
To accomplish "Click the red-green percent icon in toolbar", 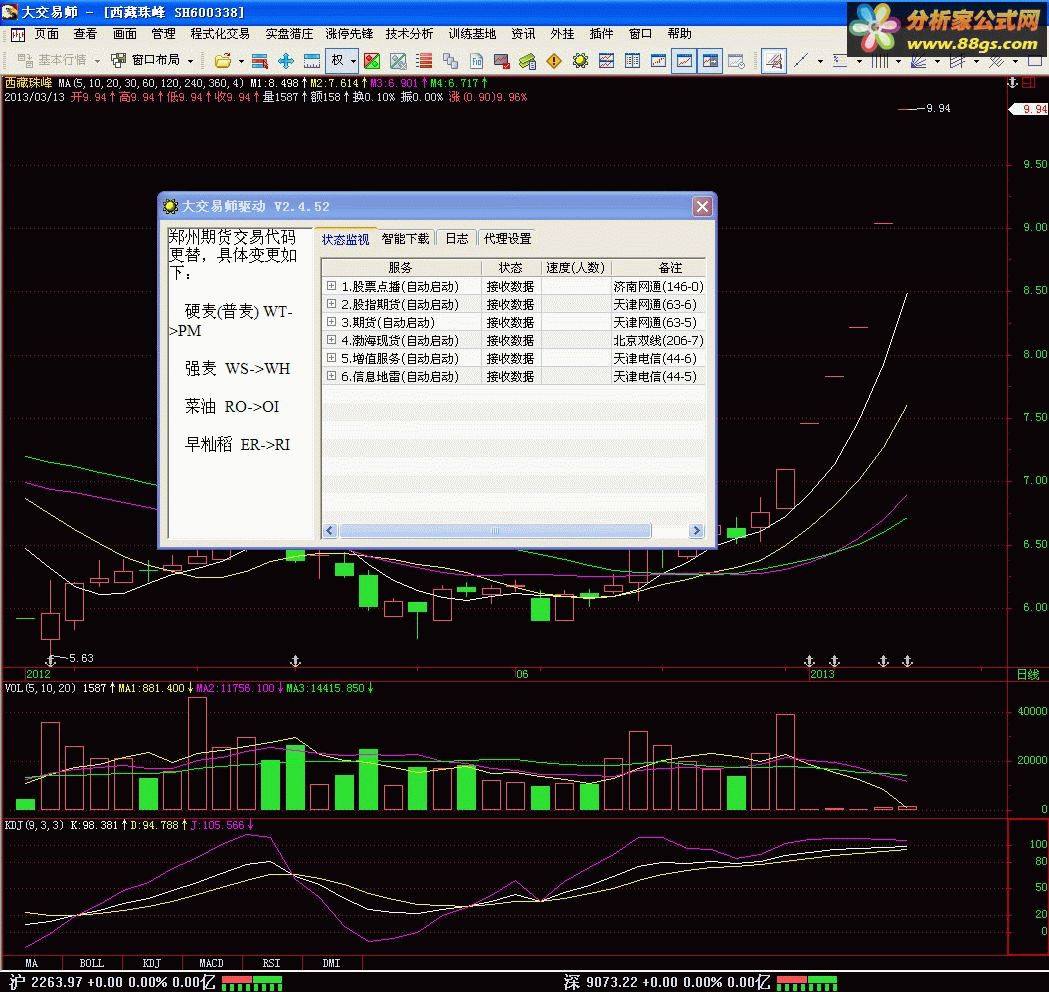I will tap(372, 61).
